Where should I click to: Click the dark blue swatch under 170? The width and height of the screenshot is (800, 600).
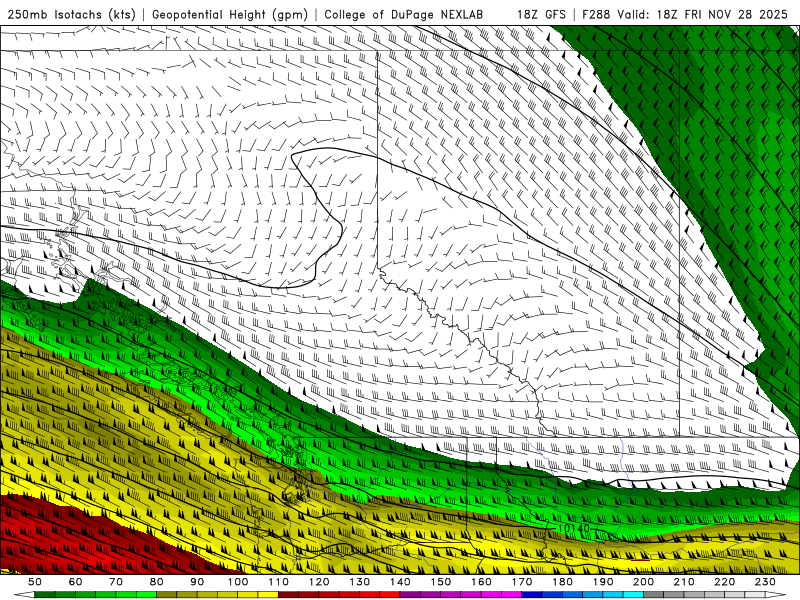532,595
